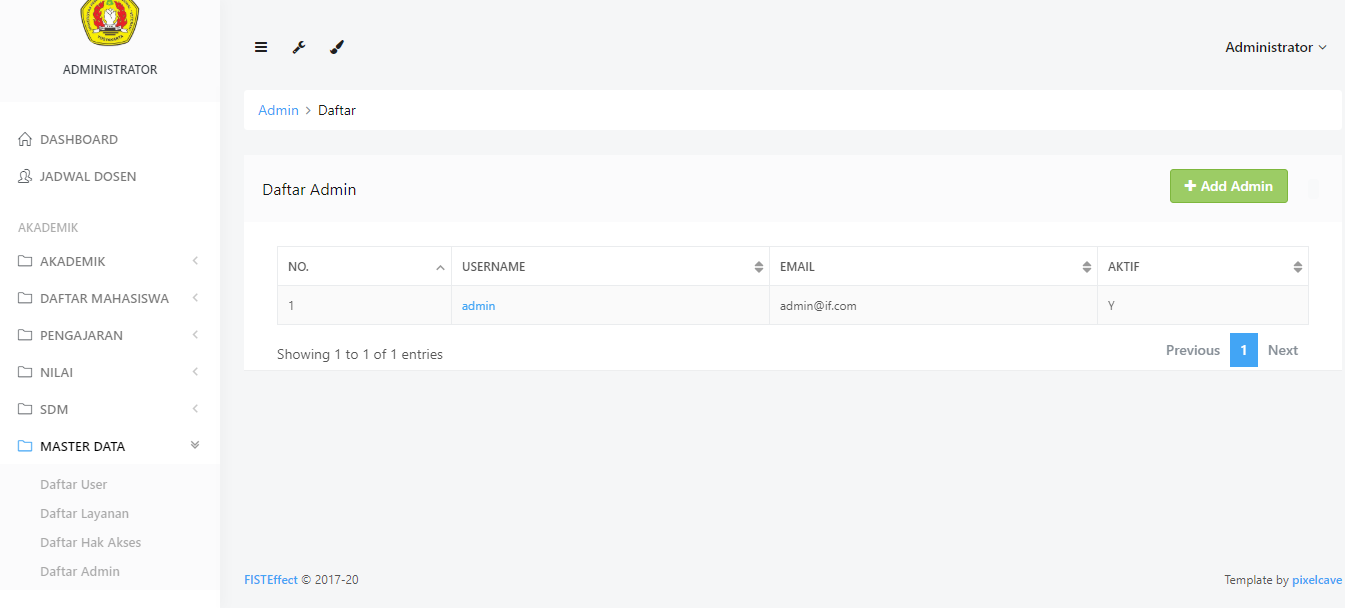Click the Master Data folder icon
Screen dimensions: 1345x608
click(26, 447)
